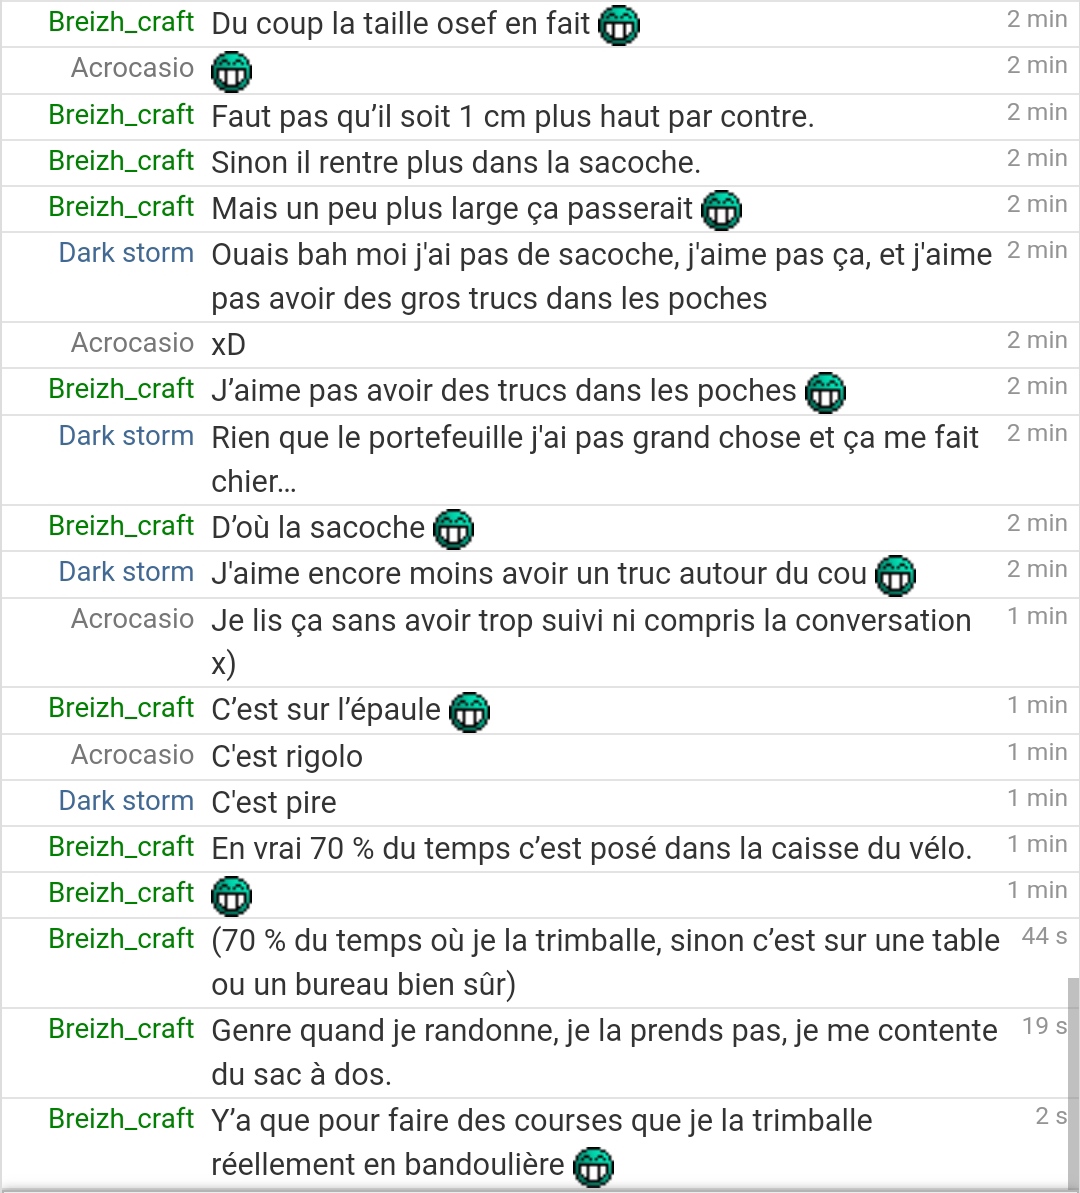The width and height of the screenshot is (1080, 1193).
Task: Click the grin emoji after "taille osef en fait"
Action: pos(619,25)
